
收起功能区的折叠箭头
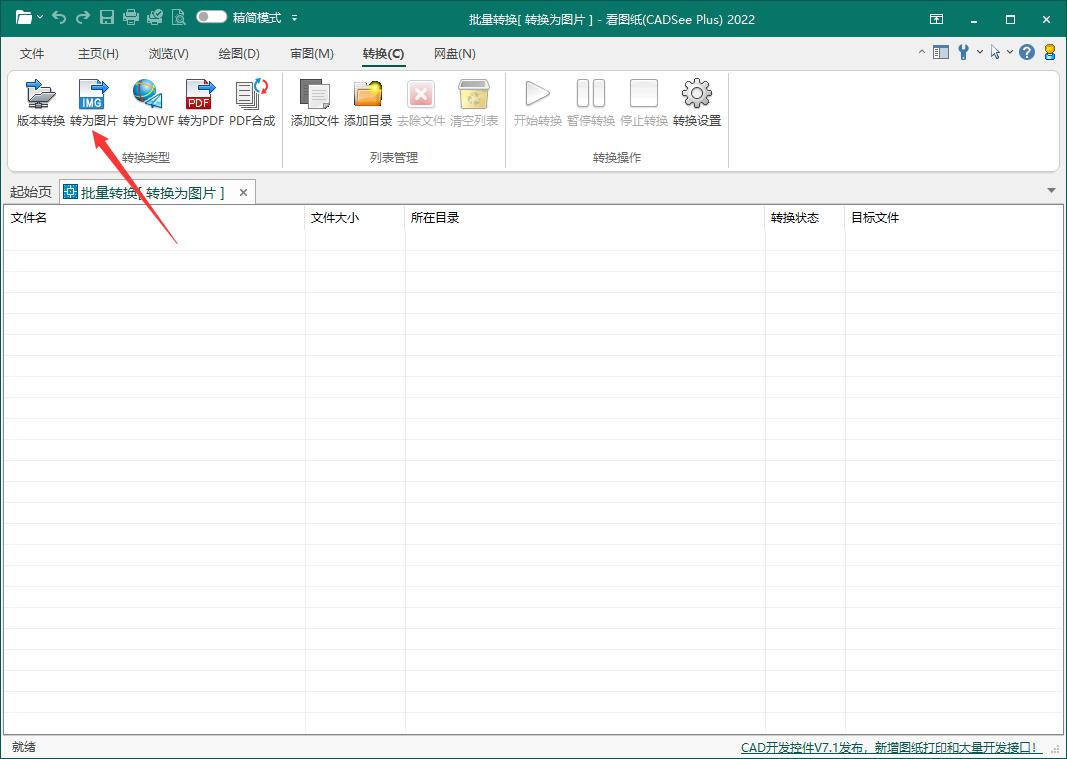[924, 52]
